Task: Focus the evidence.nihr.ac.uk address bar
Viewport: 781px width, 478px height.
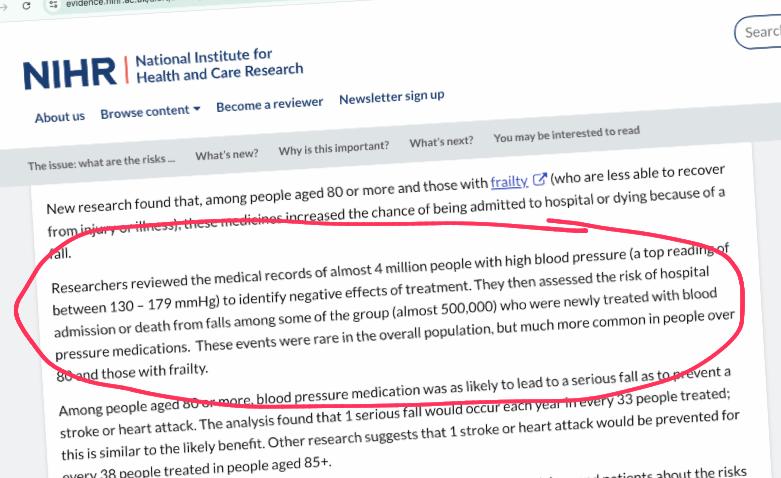Action: click(x=120, y=4)
